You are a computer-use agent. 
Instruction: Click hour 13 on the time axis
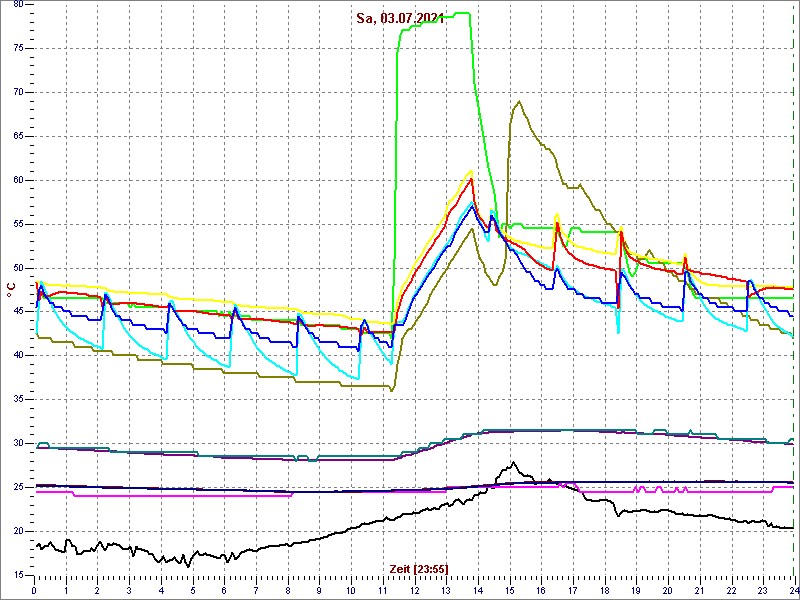(446, 591)
